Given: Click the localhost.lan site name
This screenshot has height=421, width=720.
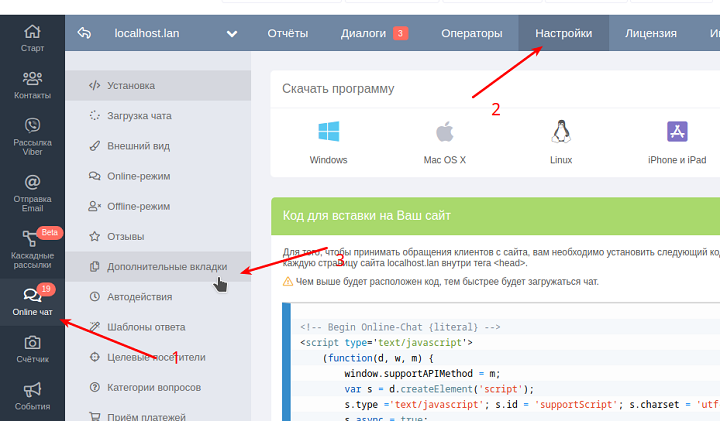Looking at the screenshot, I should point(147,34).
